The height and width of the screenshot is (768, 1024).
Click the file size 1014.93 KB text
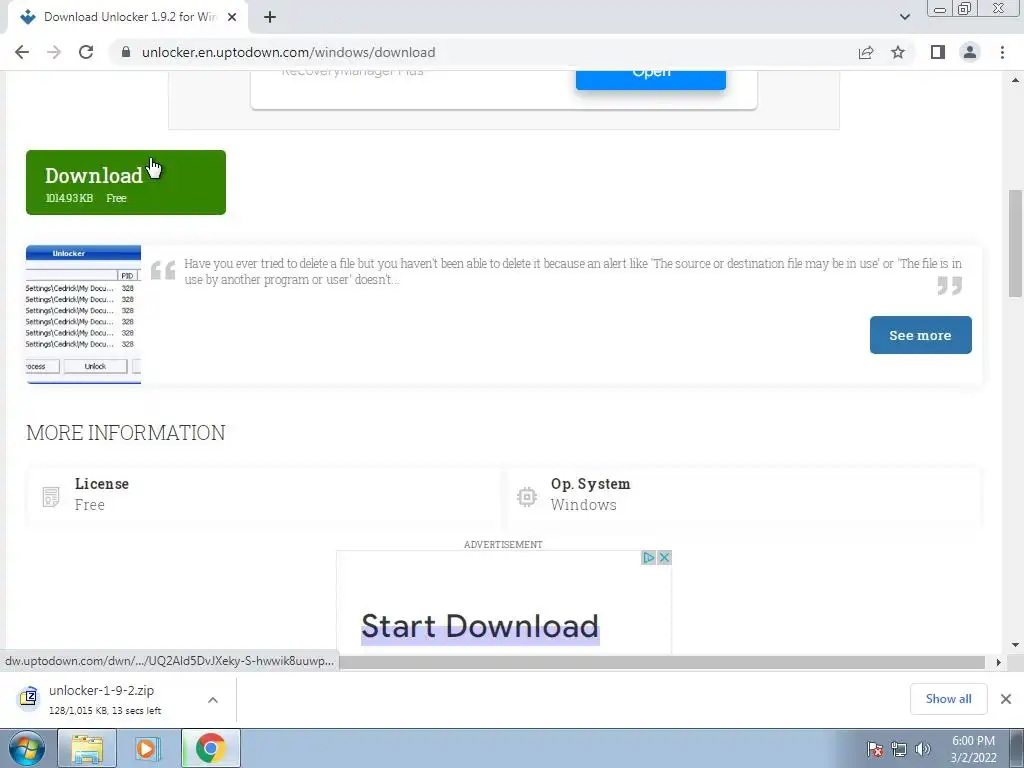pyautogui.click(x=69, y=198)
